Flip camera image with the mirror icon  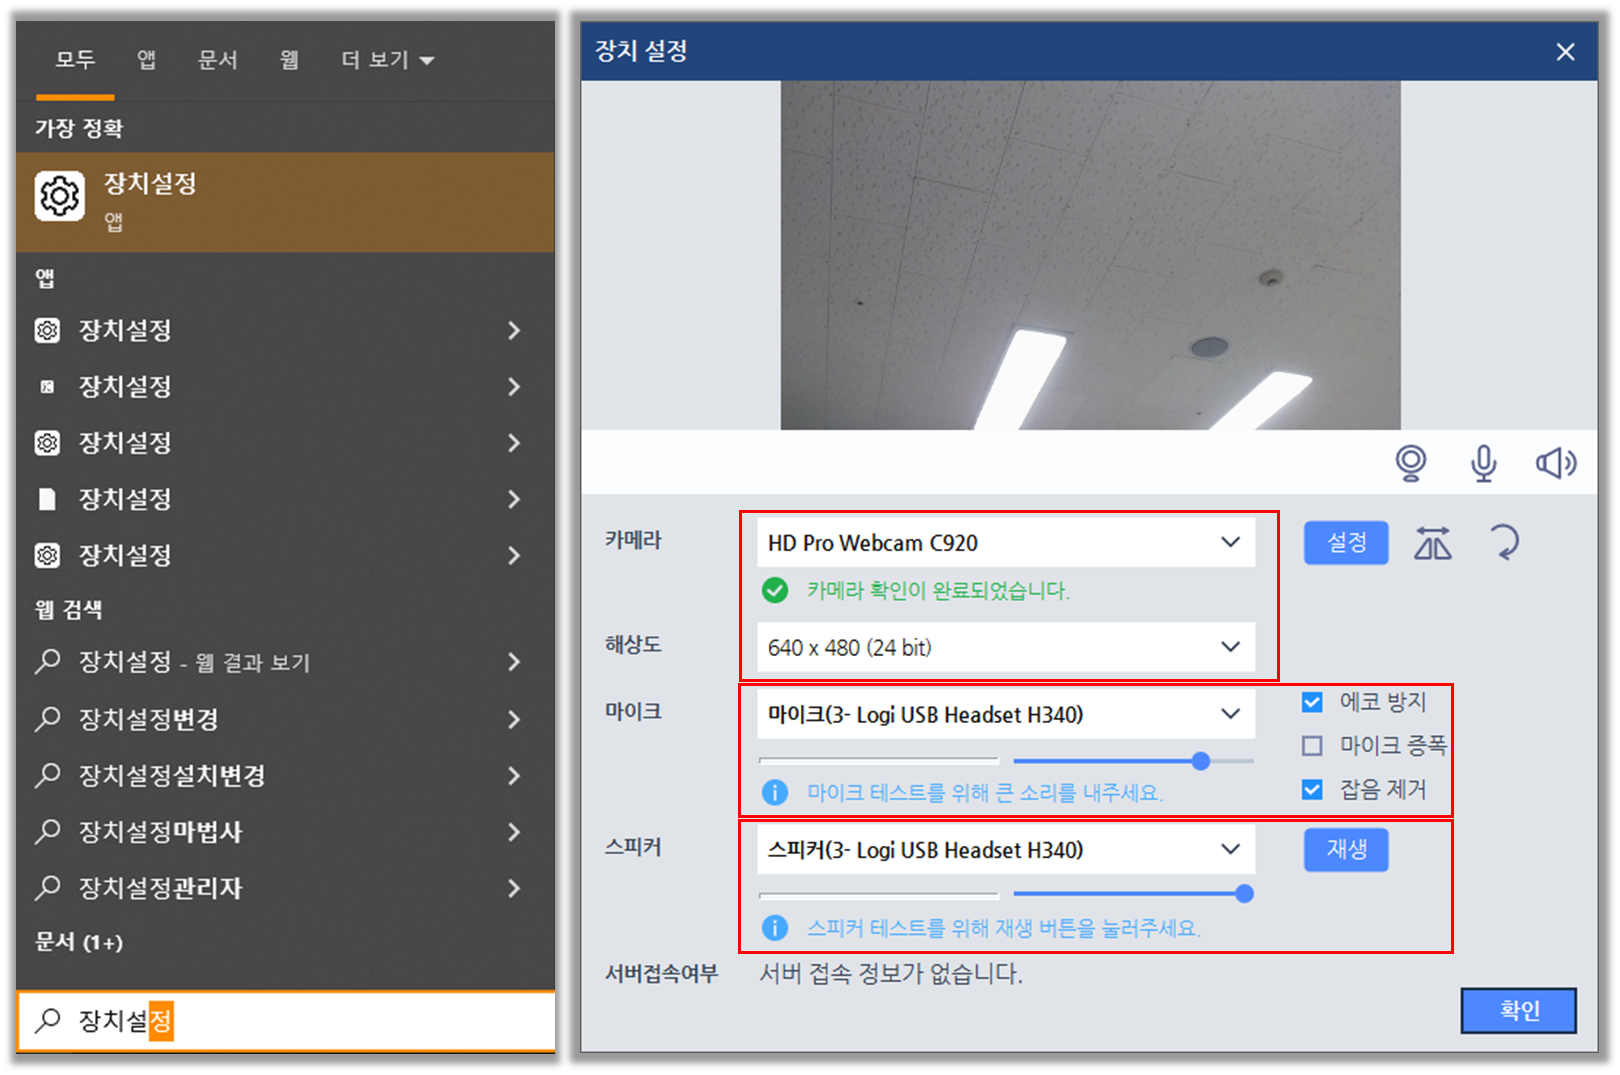point(1432,543)
